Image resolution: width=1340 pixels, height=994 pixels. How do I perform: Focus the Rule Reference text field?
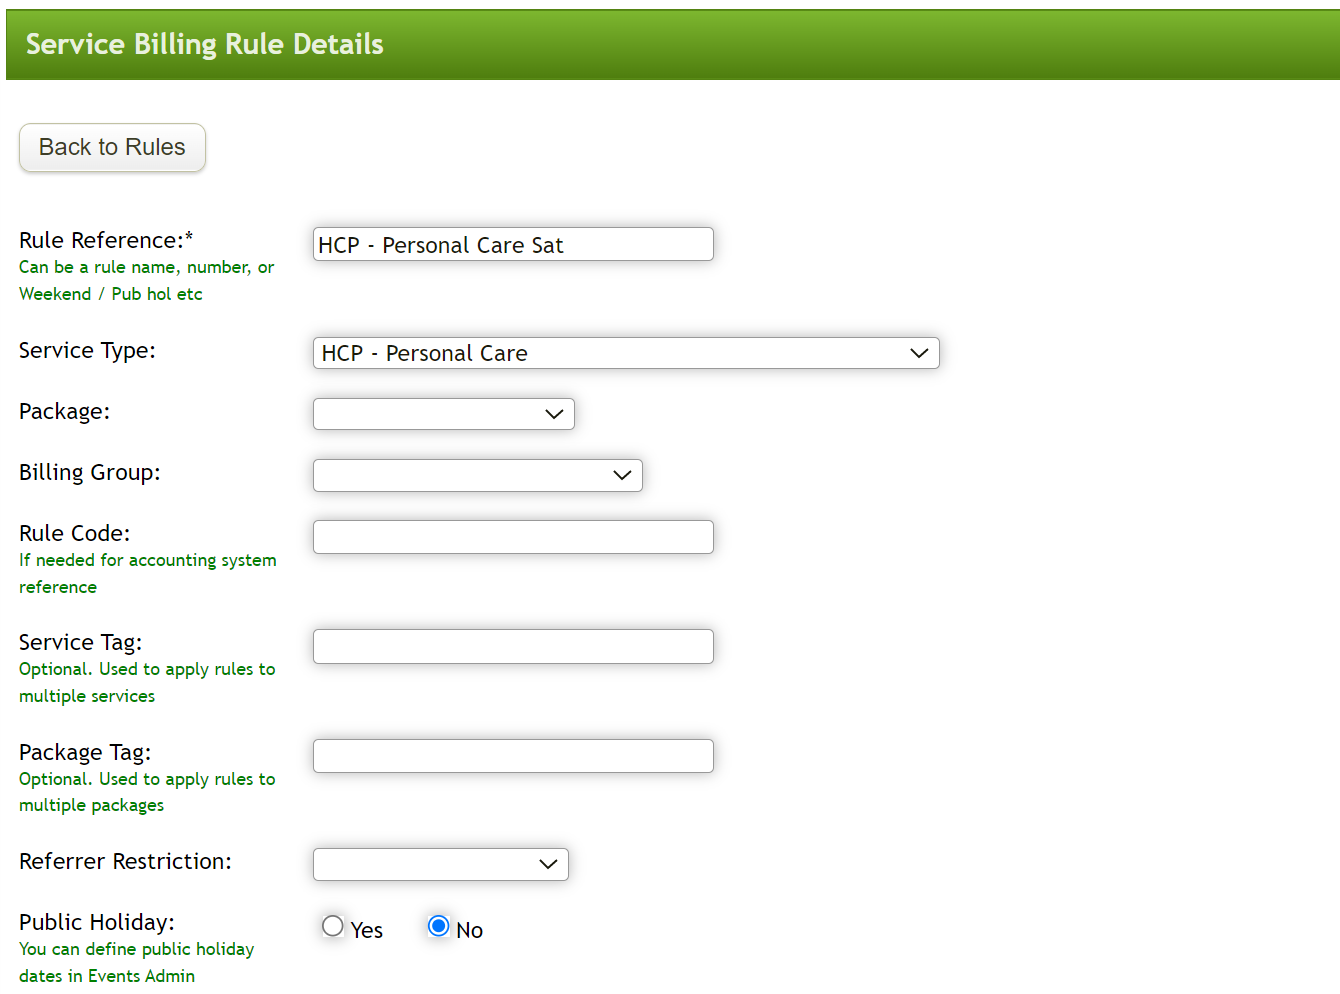(512, 243)
